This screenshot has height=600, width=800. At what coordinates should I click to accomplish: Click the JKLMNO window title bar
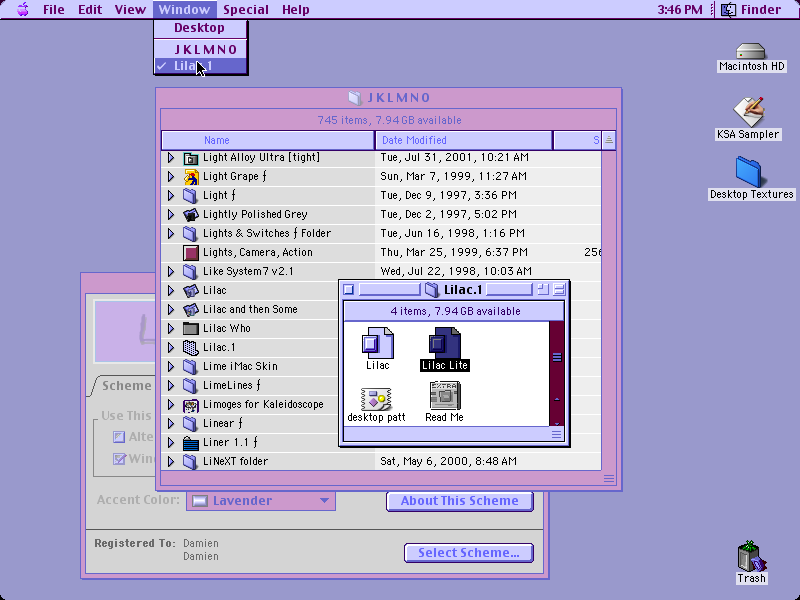tap(389, 97)
